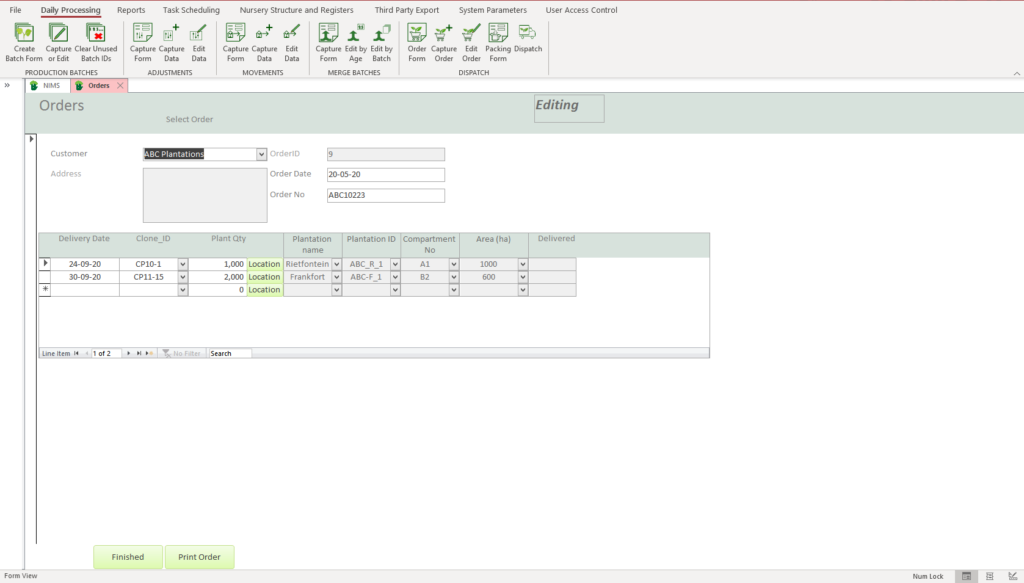
Task: Select Edit Data in the Movements group
Action: click(x=291, y=42)
